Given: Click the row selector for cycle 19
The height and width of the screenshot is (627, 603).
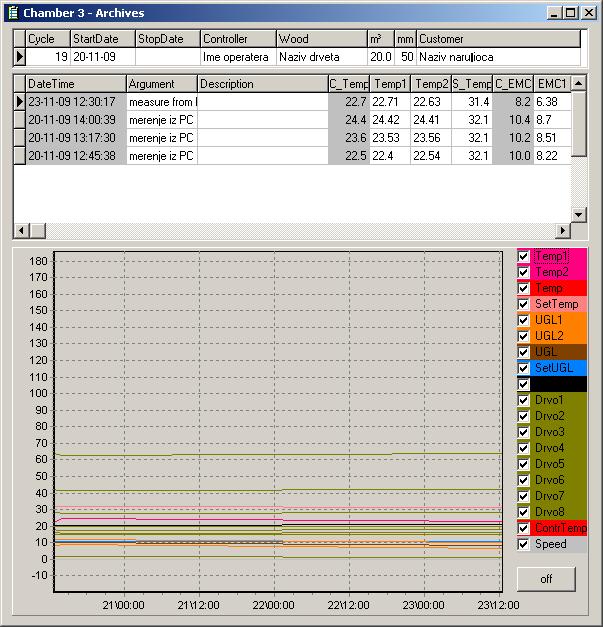Looking at the screenshot, I should 20,57.
